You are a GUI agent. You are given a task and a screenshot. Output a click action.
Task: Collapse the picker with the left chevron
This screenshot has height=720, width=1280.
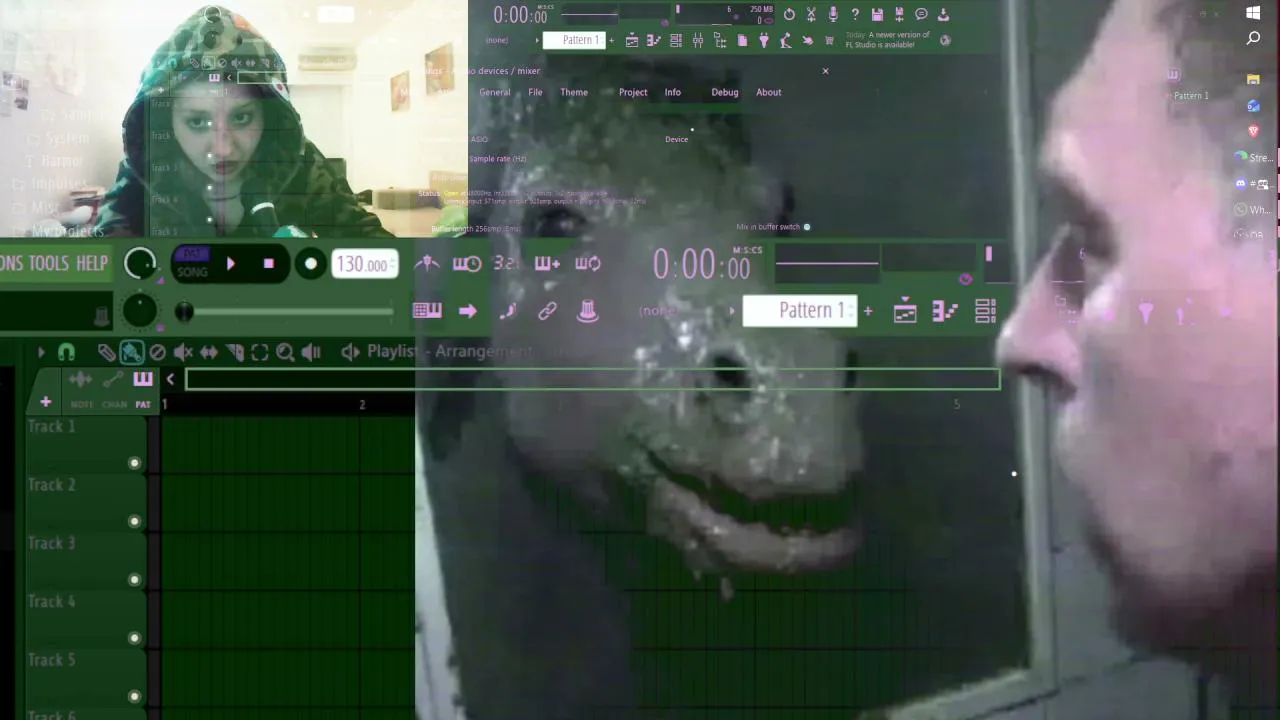coord(170,379)
